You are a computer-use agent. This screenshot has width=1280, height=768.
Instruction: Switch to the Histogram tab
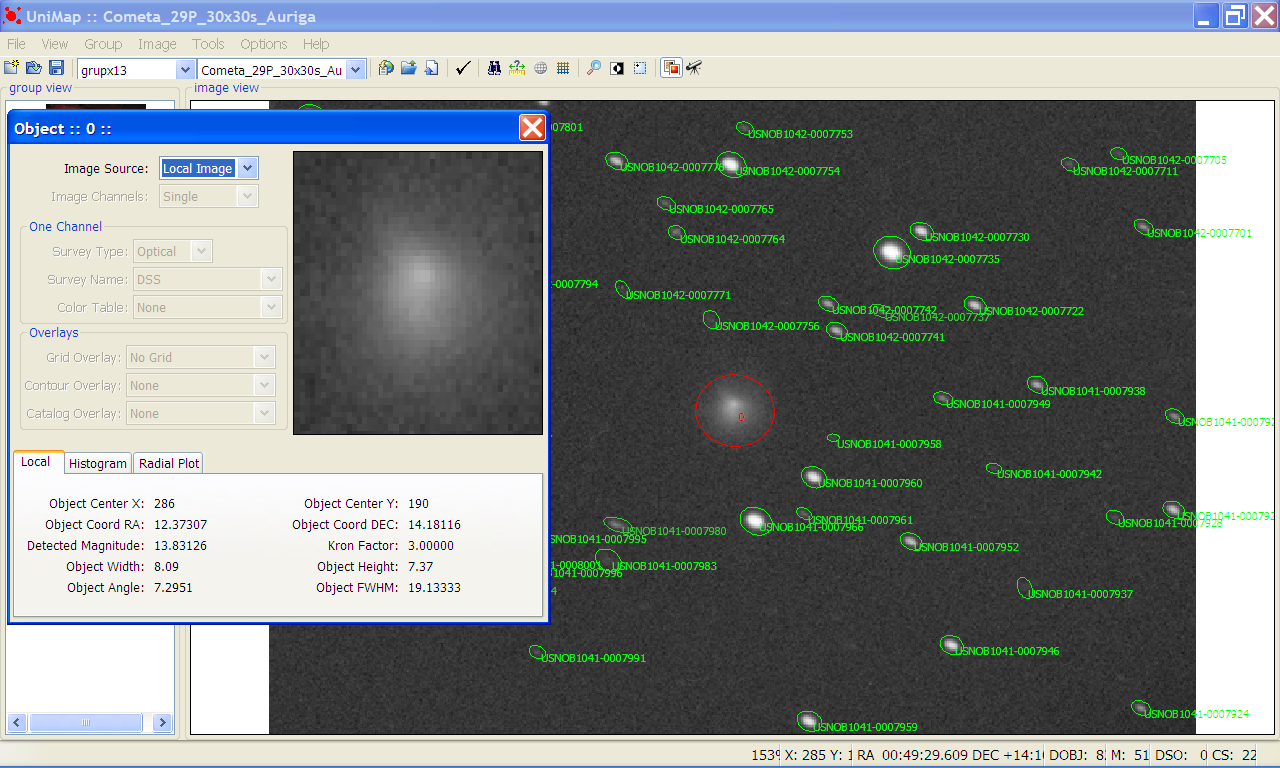[98, 463]
